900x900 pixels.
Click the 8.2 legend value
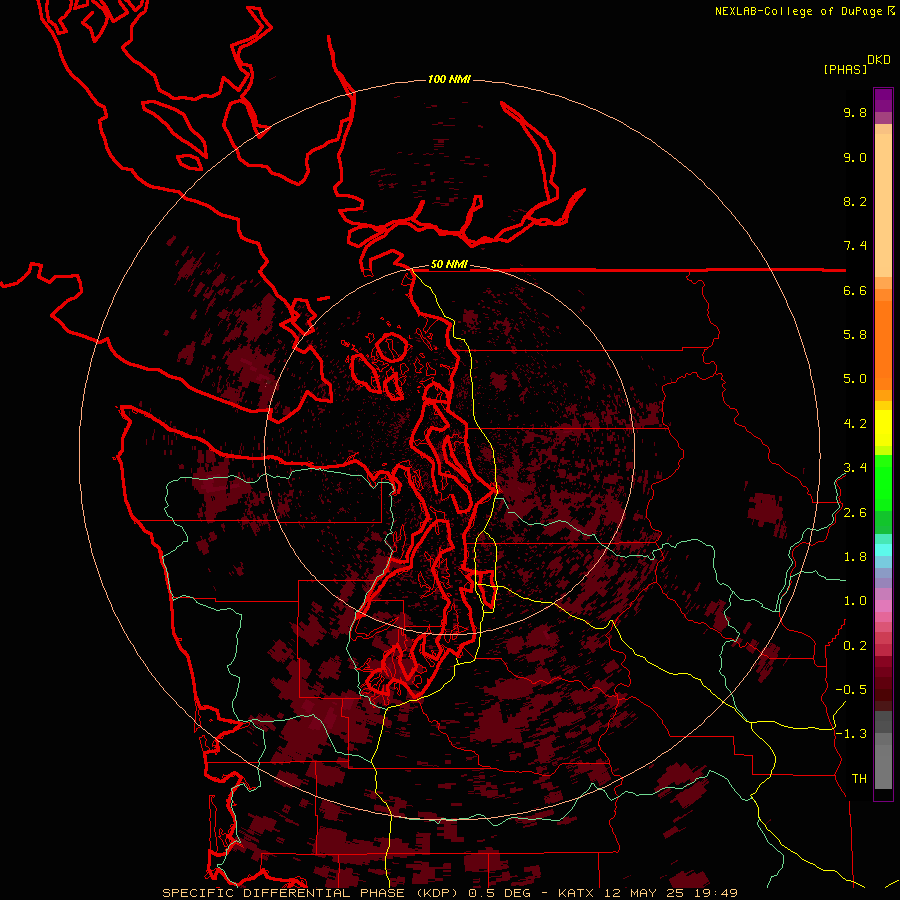855,201
